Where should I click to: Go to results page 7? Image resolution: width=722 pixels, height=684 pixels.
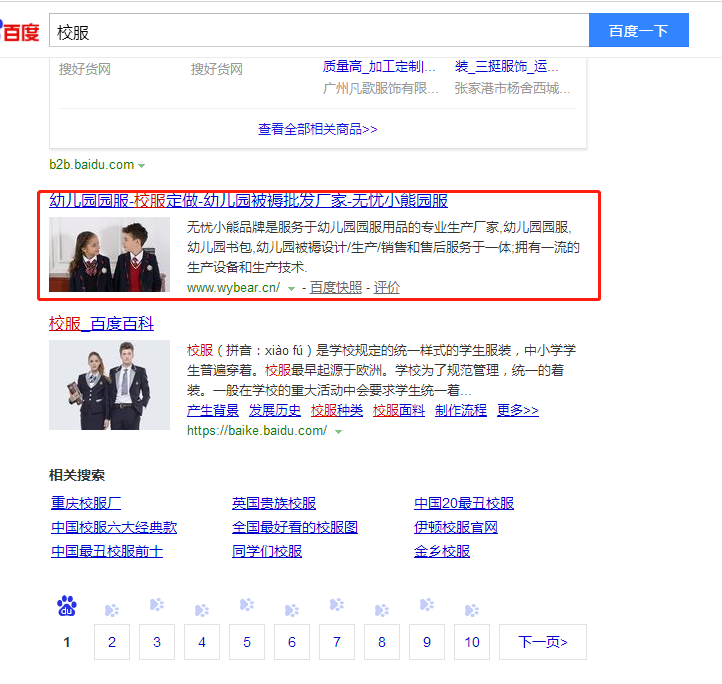pyautogui.click(x=337, y=642)
